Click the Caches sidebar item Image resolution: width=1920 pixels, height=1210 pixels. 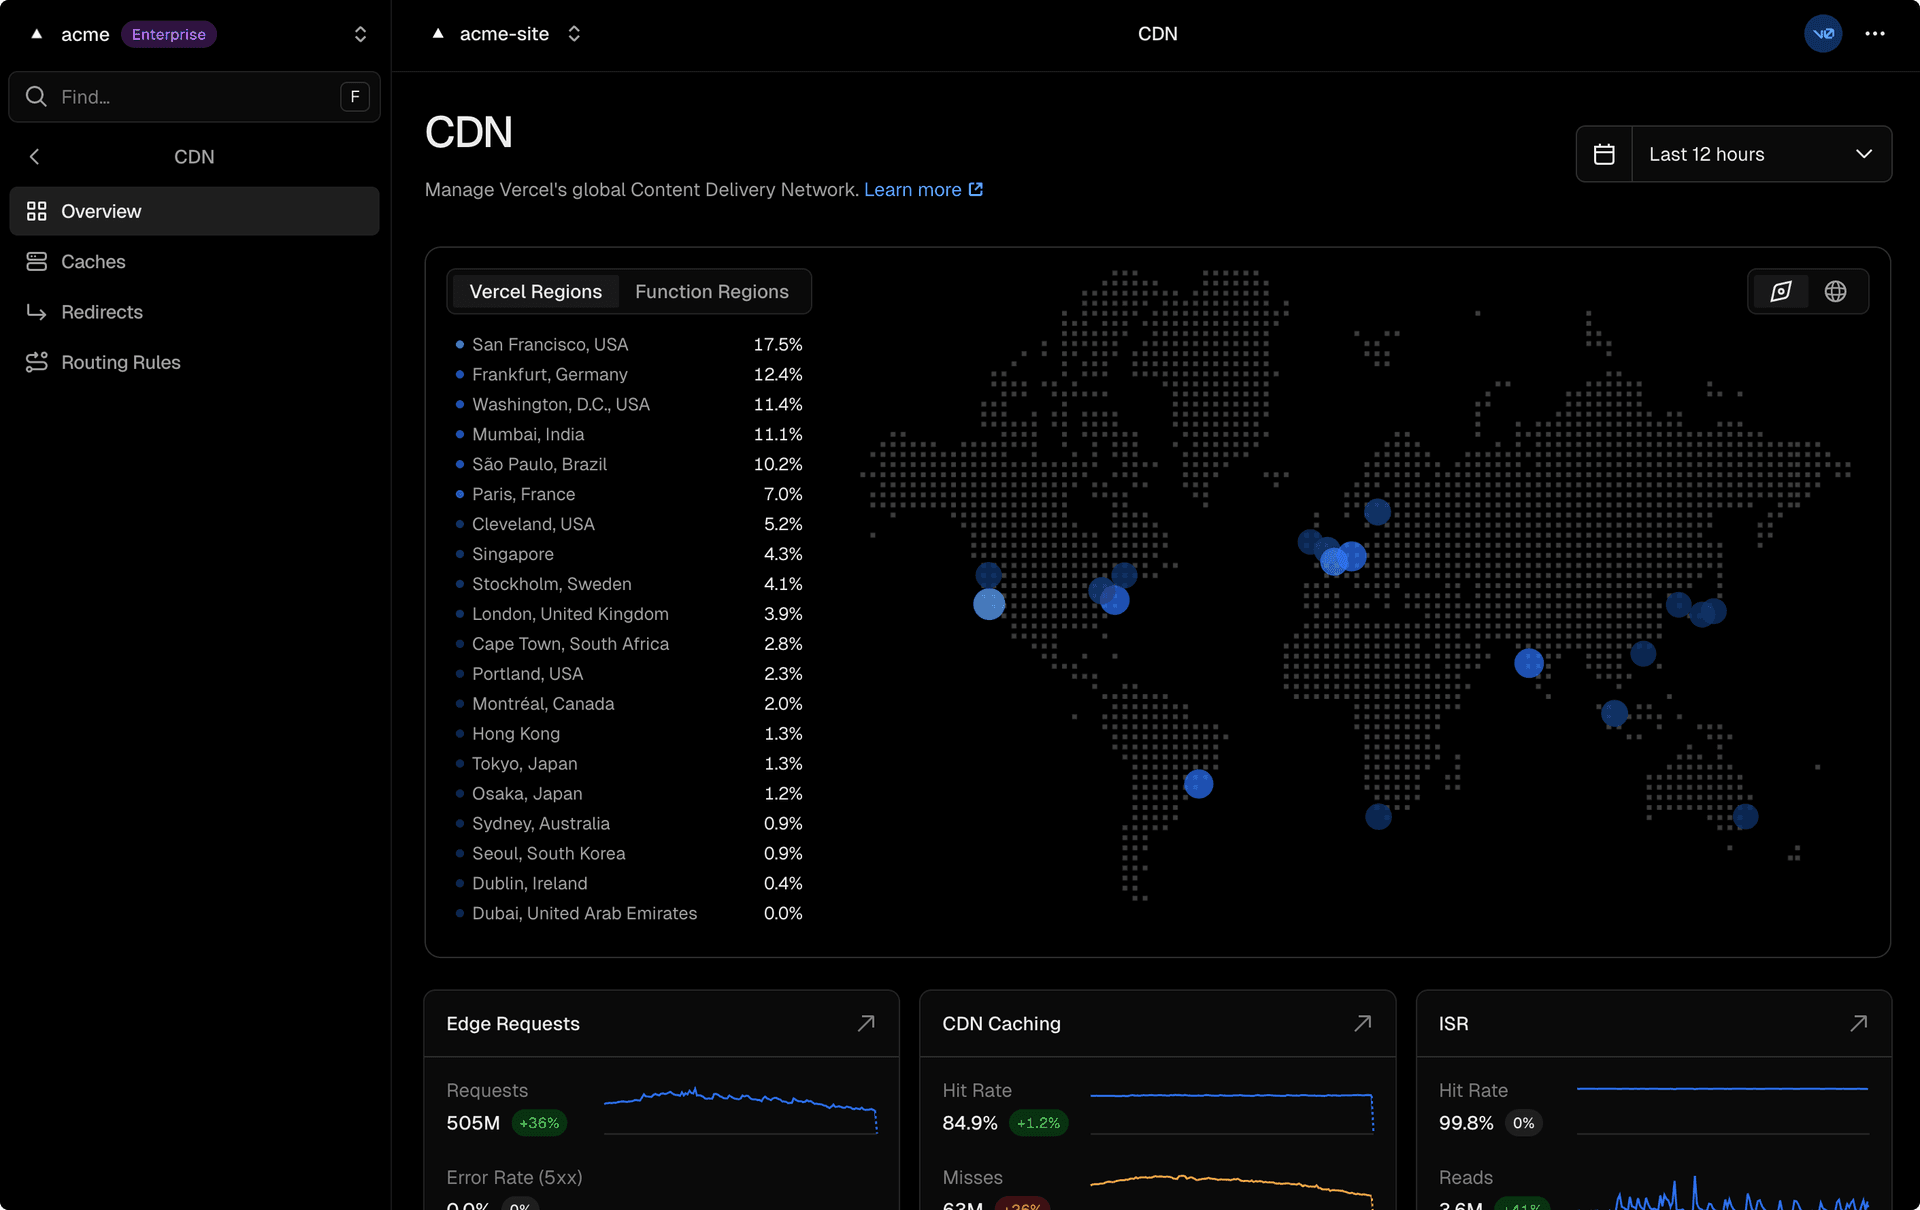(93, 262)
